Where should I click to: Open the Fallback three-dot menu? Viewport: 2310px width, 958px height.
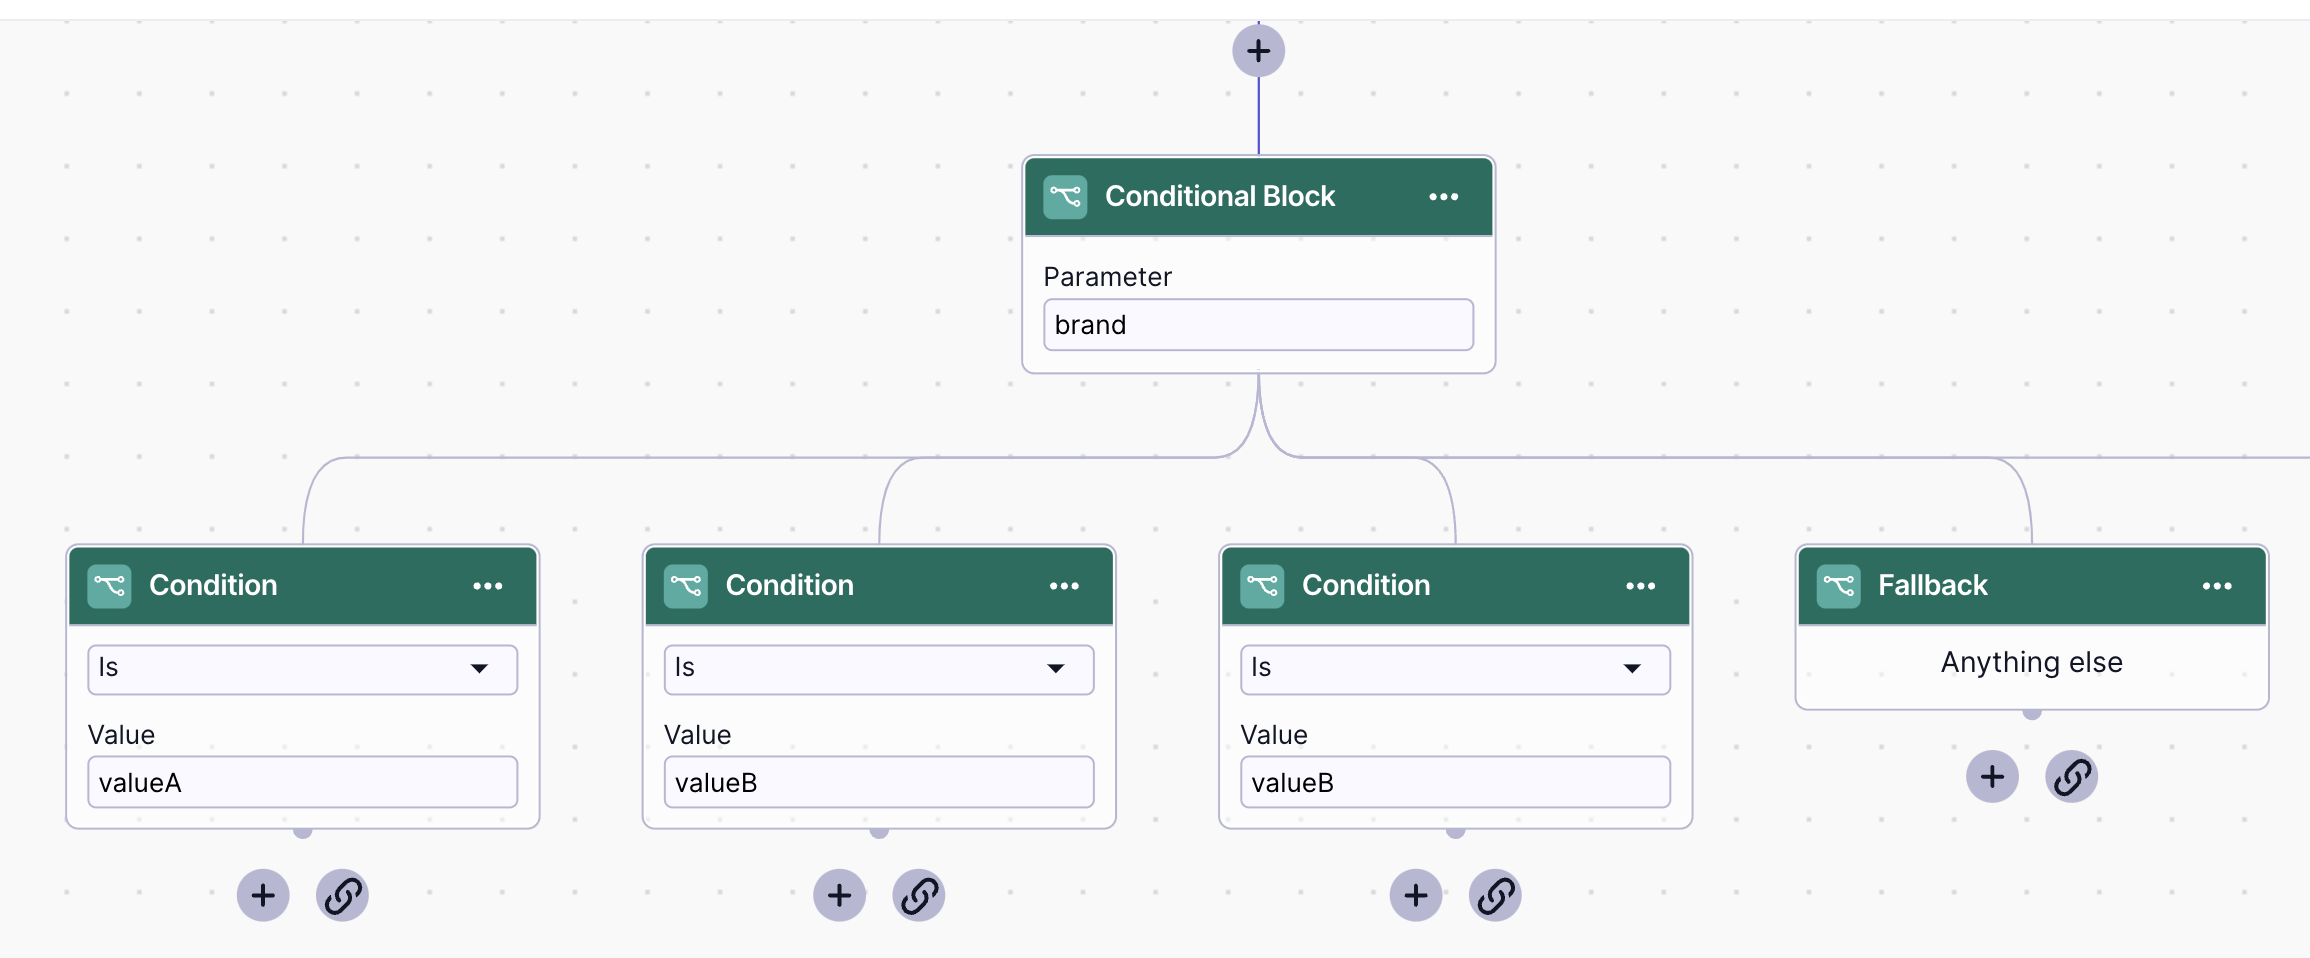[x=2217, y=586]
